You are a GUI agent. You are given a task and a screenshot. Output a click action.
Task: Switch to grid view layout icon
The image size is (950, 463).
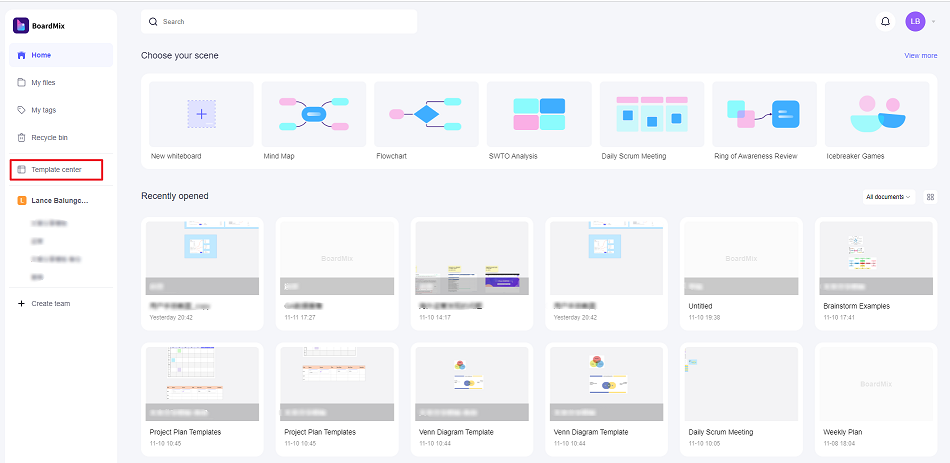[931, 196]
